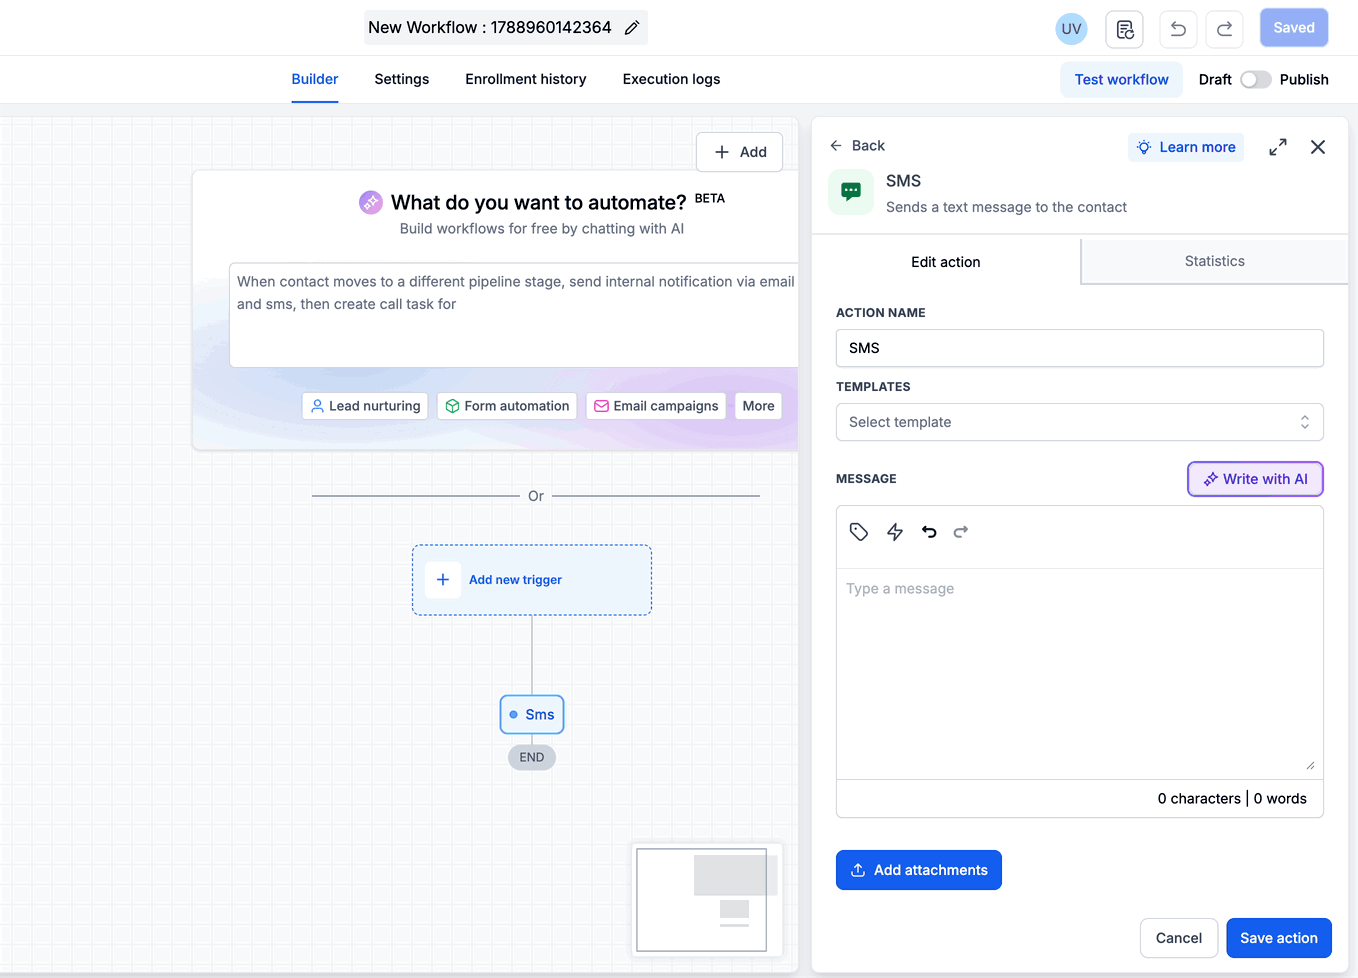
Task: Undo last workflow change in header
Action: point(1178,29)
